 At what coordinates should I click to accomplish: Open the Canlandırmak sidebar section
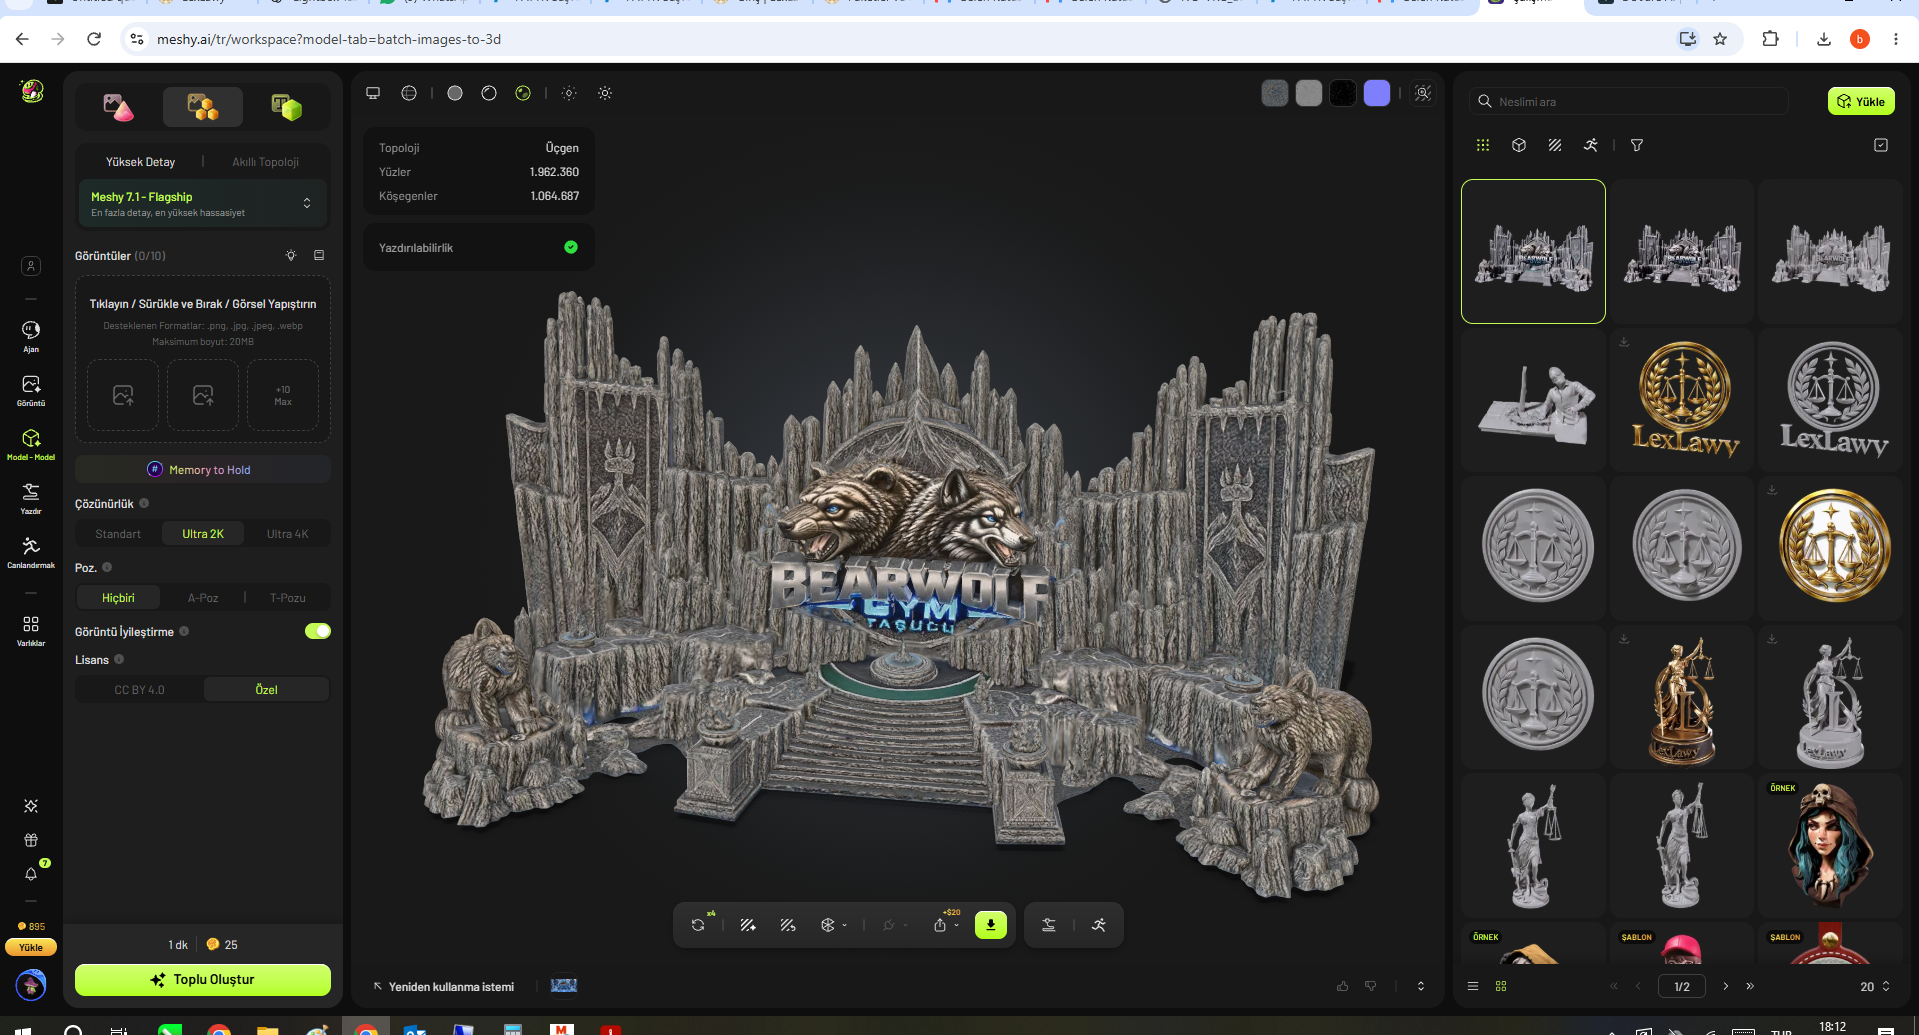[x=31, y=552]
